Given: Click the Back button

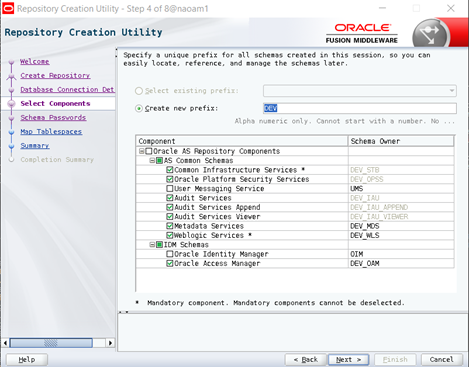Looking at the screenshot, I should pos(306,360).
